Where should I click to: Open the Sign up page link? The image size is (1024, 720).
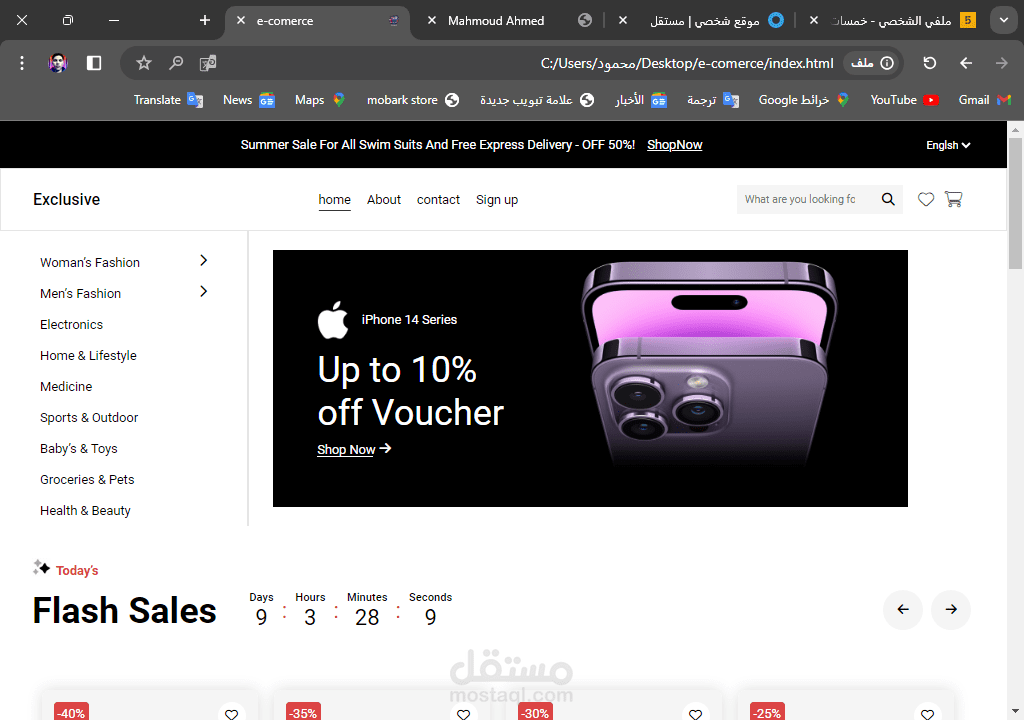(497, 200)
